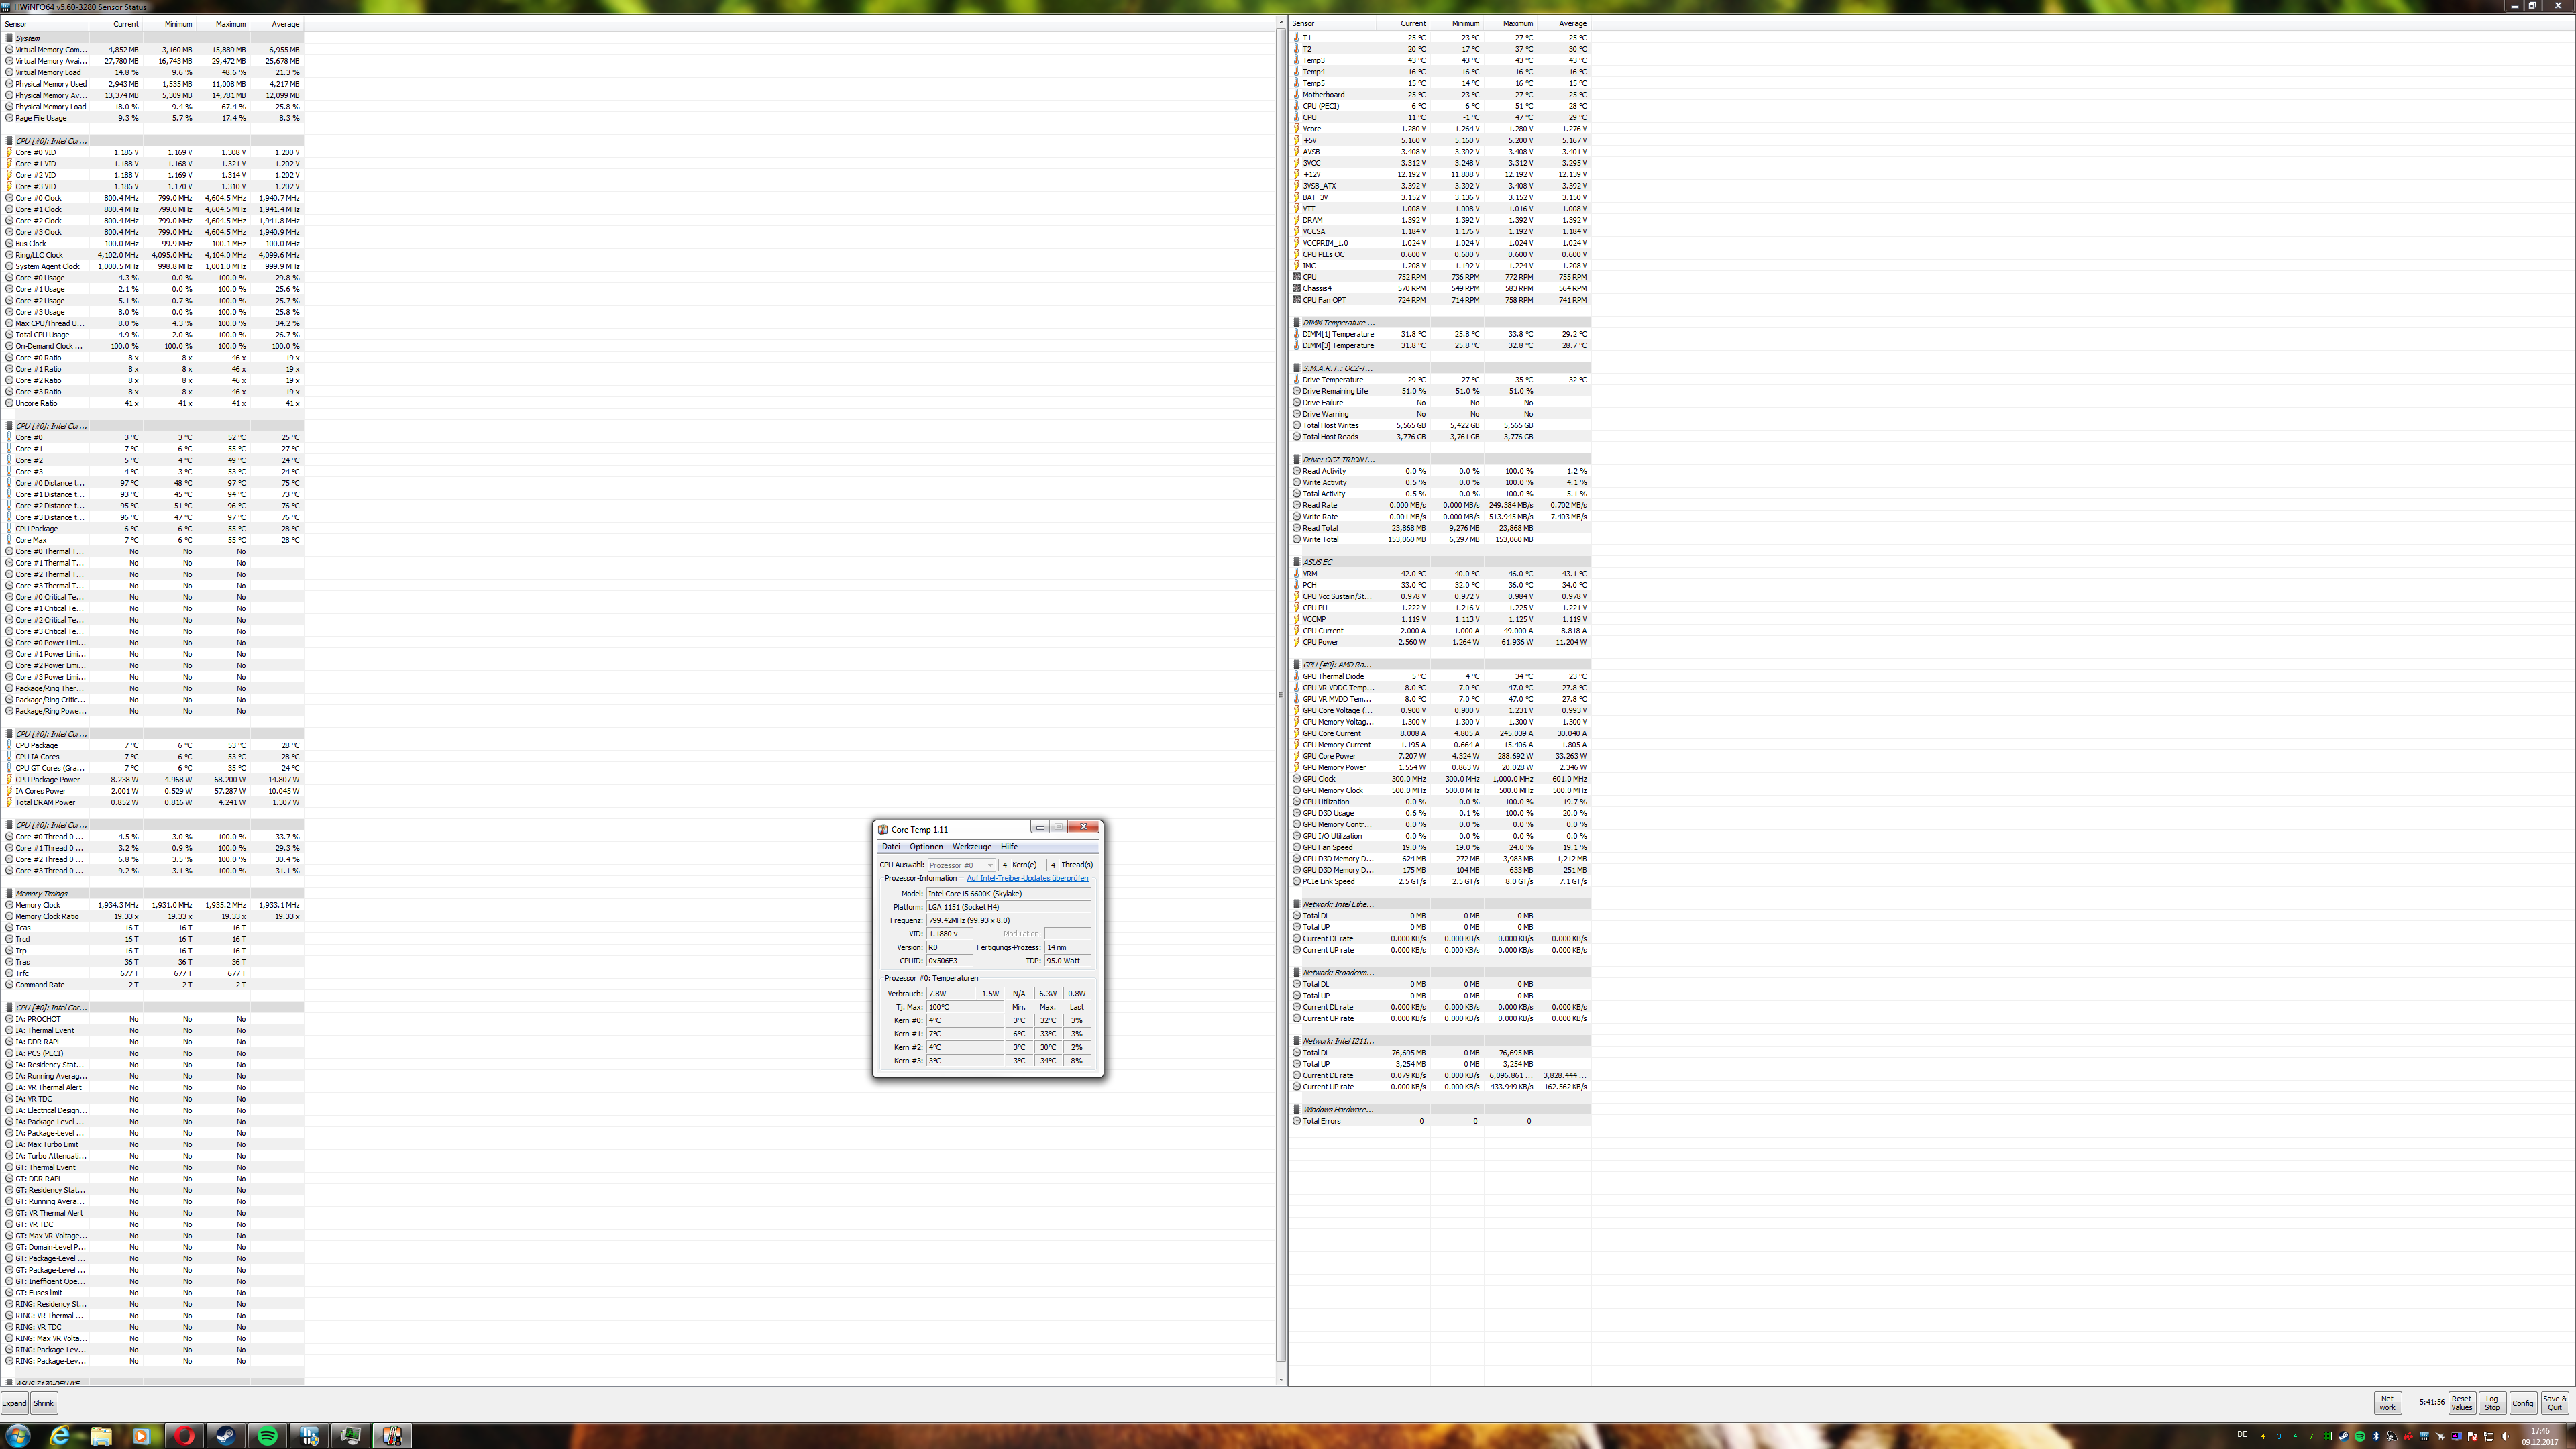2576x1449 pixels.
Task: Open Spotify from the taskbar
Action: tap(267, 1436)
